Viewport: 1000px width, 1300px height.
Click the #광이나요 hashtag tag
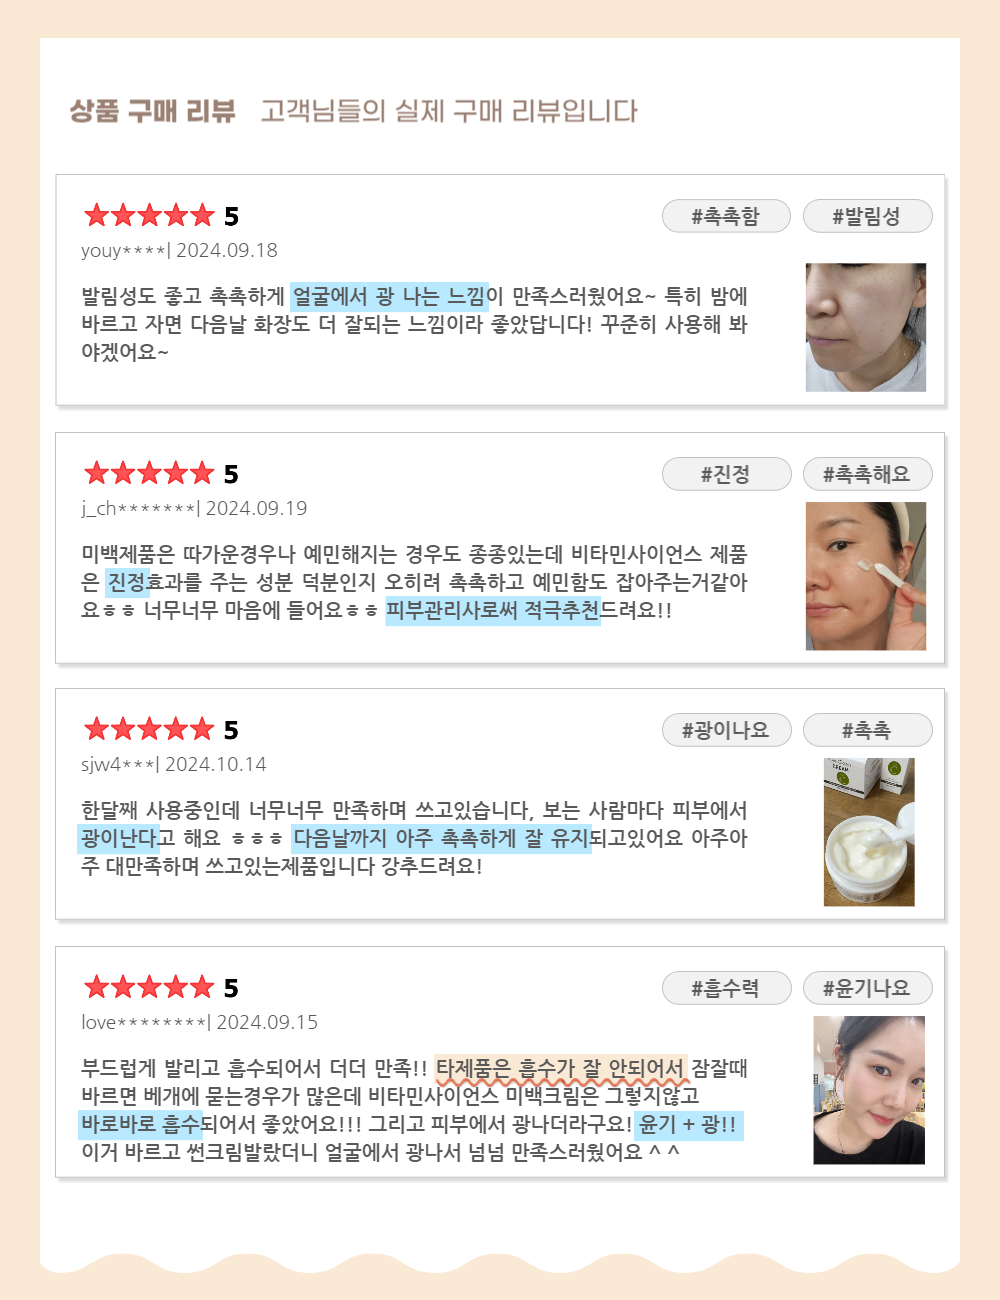(x=726, y=730)
